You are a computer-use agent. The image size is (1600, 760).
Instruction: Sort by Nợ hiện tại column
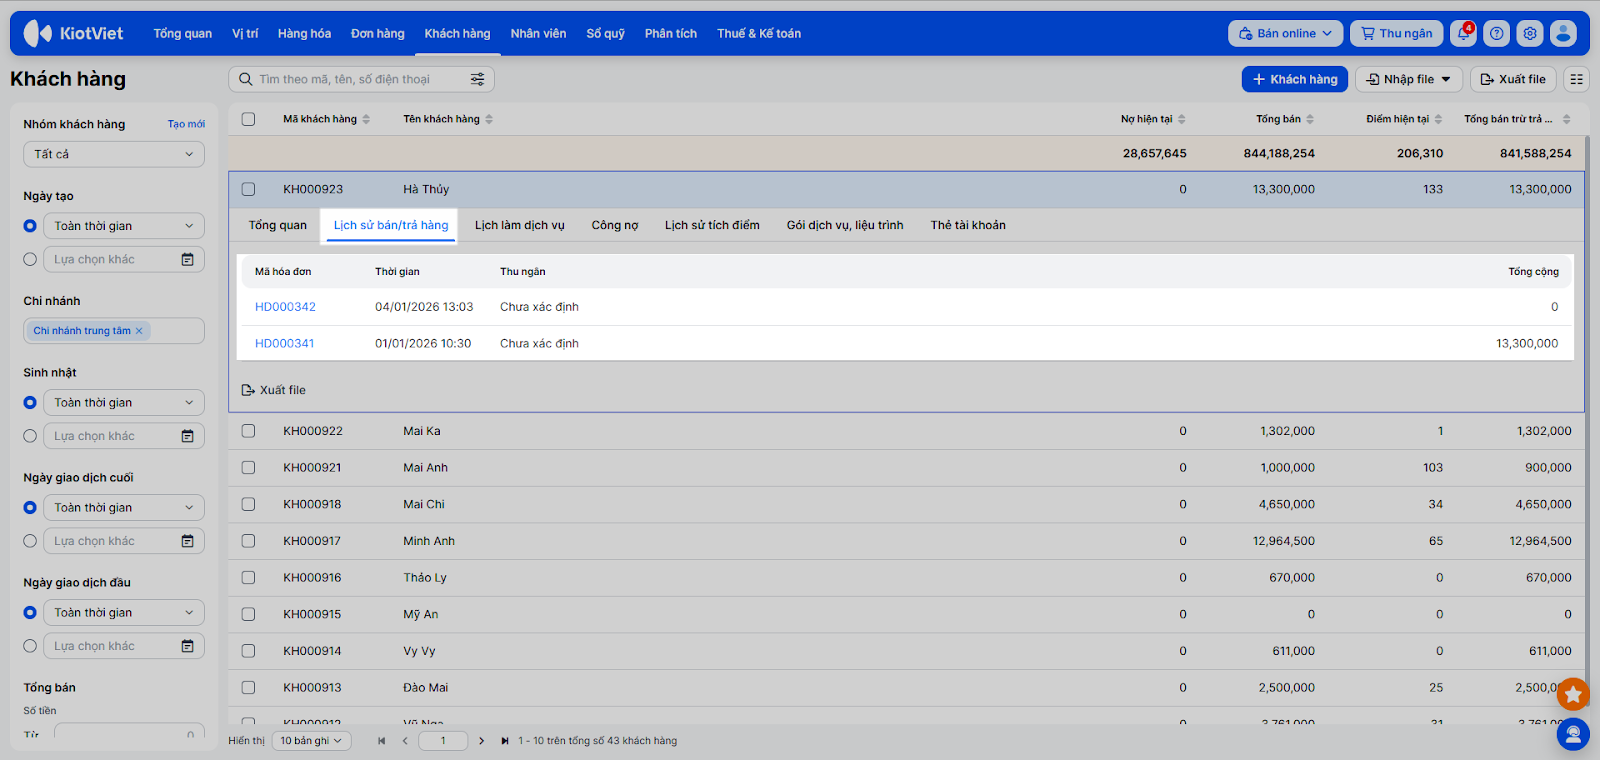1153,119
